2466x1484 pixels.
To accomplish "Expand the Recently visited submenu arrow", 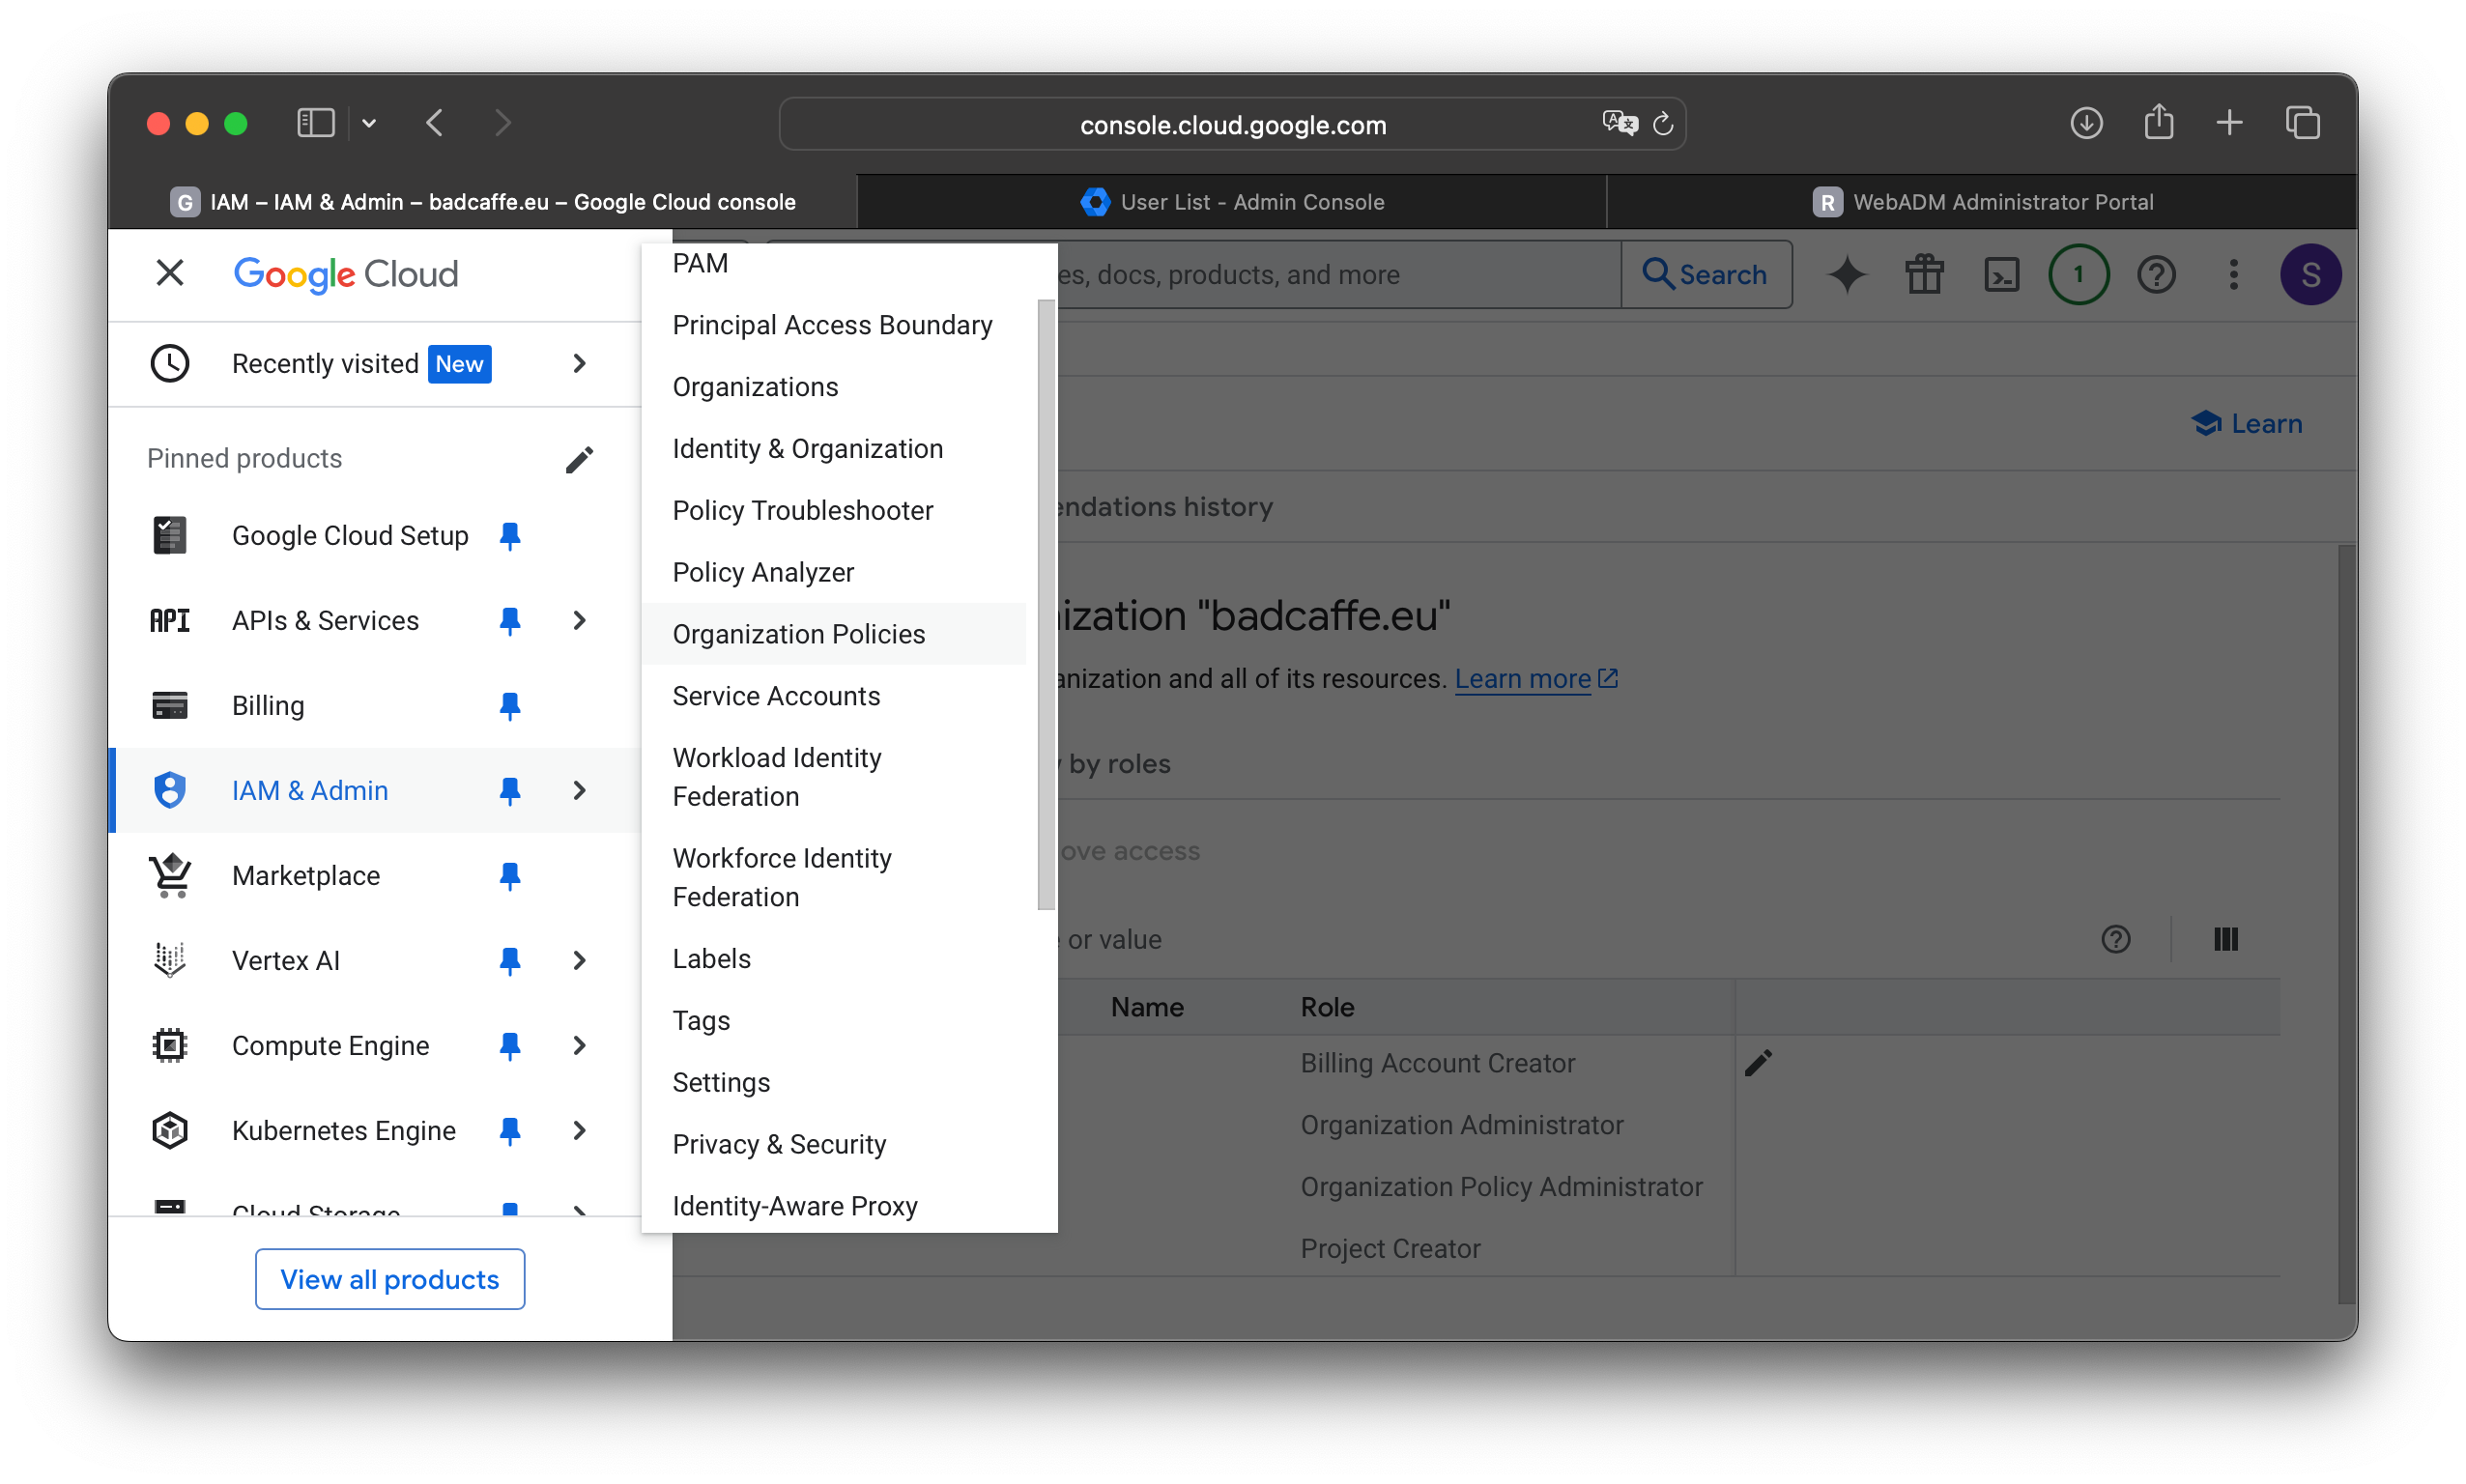I will (x=579, y=363).
